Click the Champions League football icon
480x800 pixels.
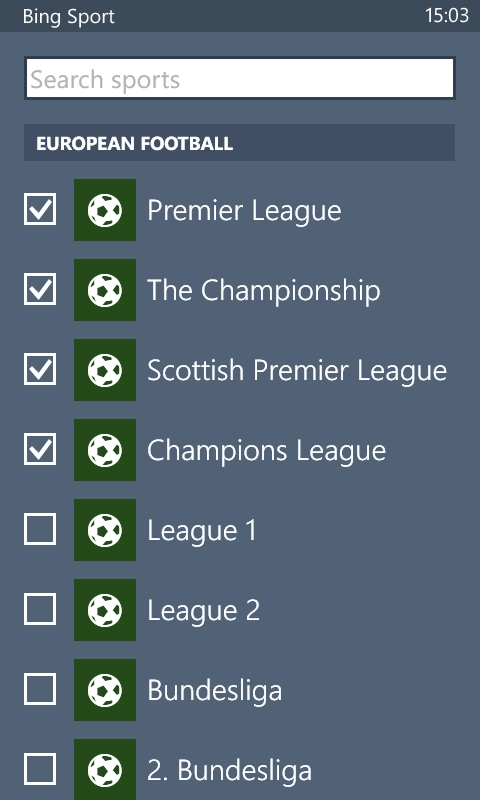pos(105,450)
